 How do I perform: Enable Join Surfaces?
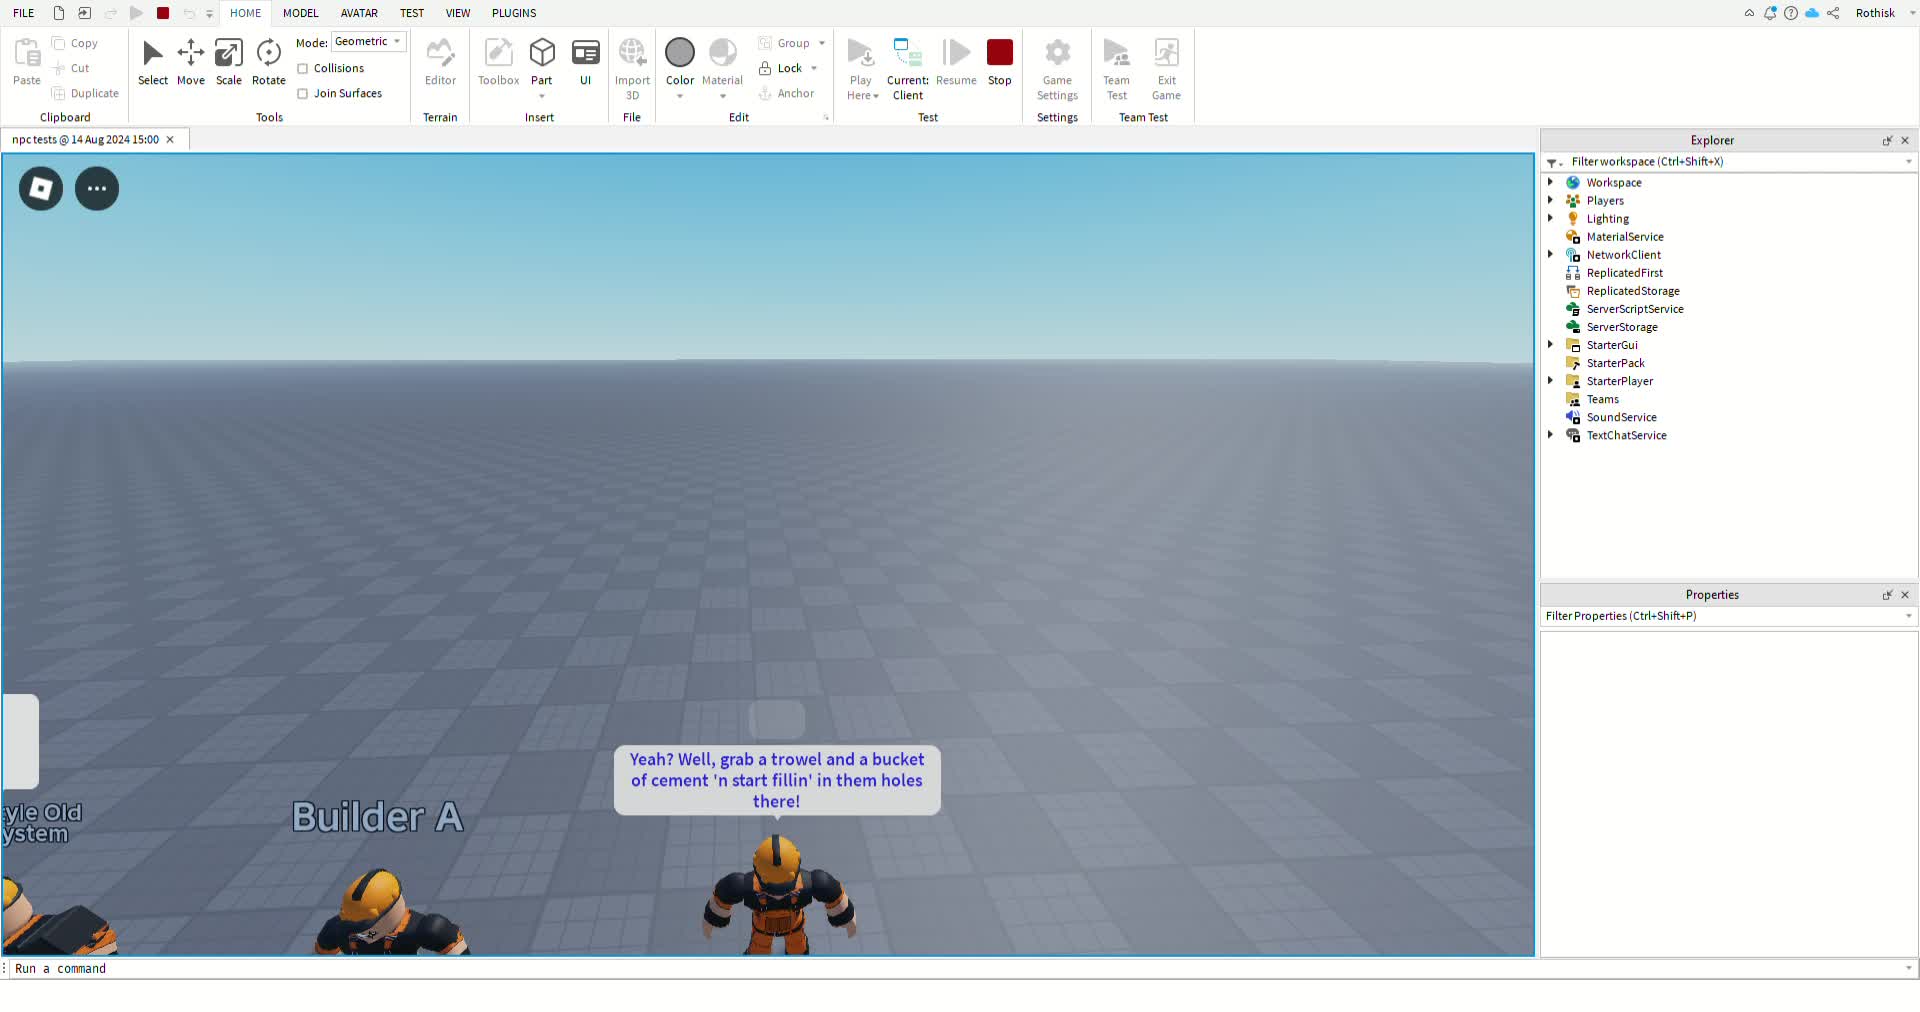click(x=303, y=93)
